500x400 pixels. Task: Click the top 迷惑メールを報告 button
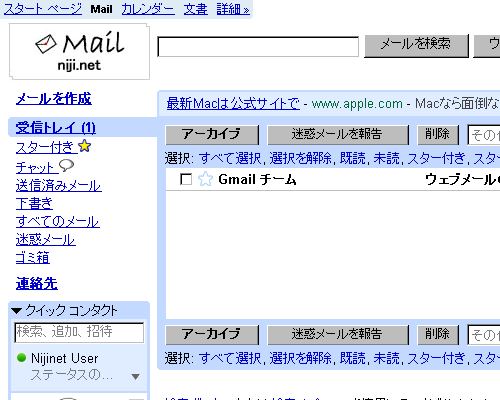(338, 135)
